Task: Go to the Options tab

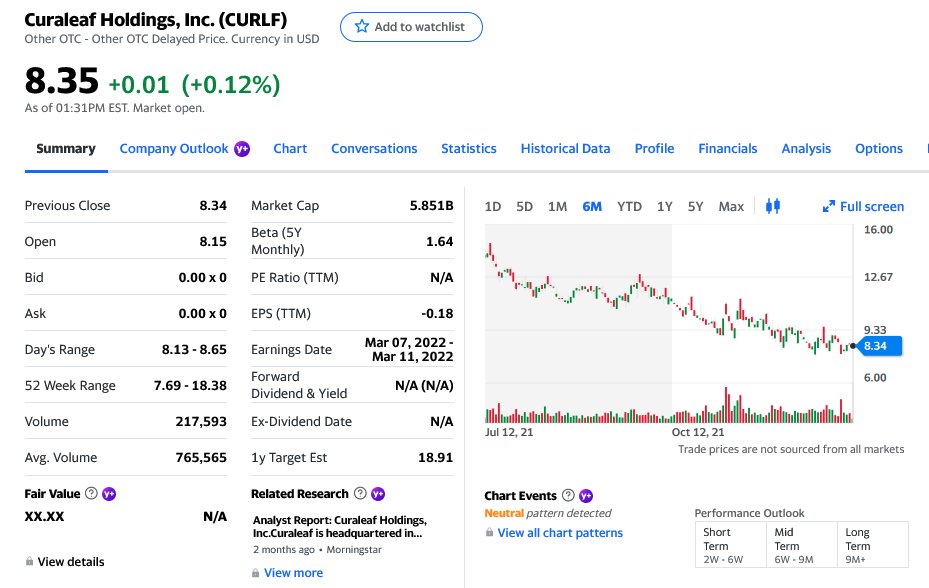Action: coord(879,149)
